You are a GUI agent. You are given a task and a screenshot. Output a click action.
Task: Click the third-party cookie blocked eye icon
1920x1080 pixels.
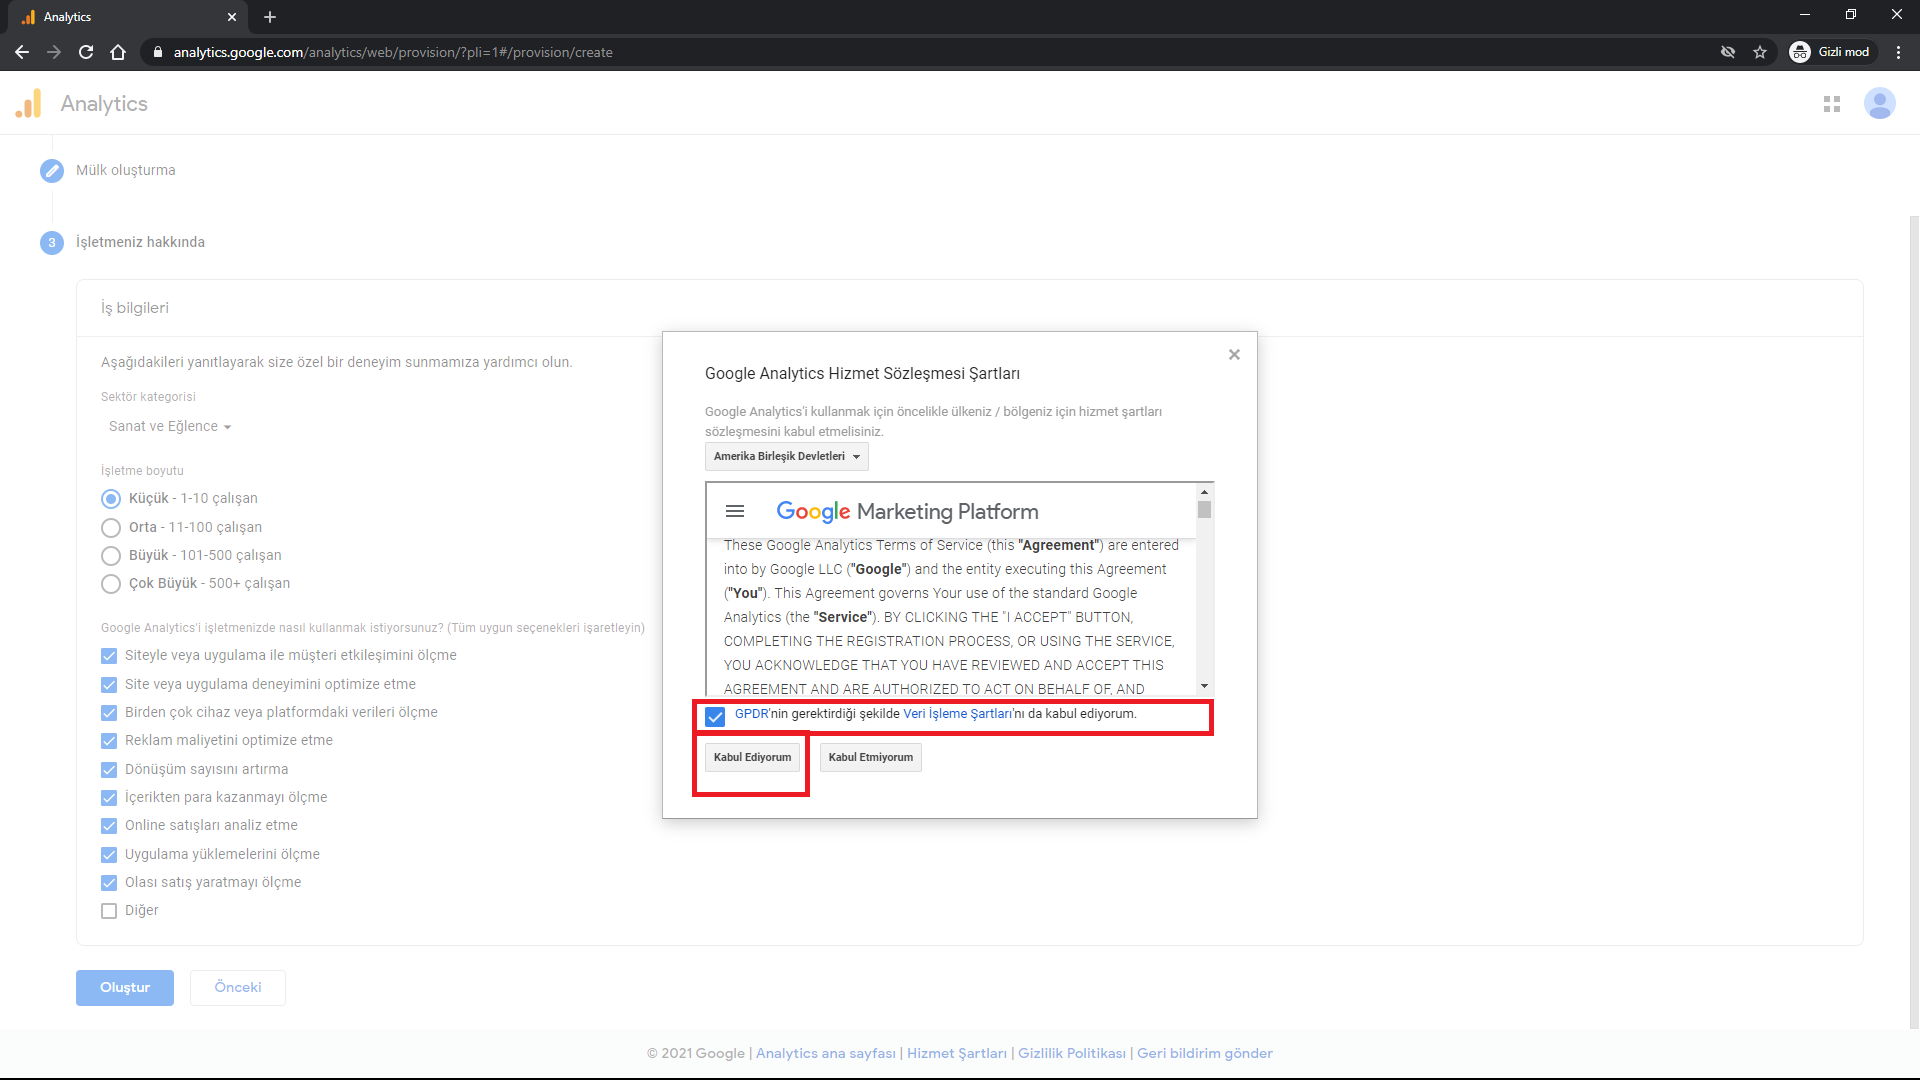tap(1728, 52)
